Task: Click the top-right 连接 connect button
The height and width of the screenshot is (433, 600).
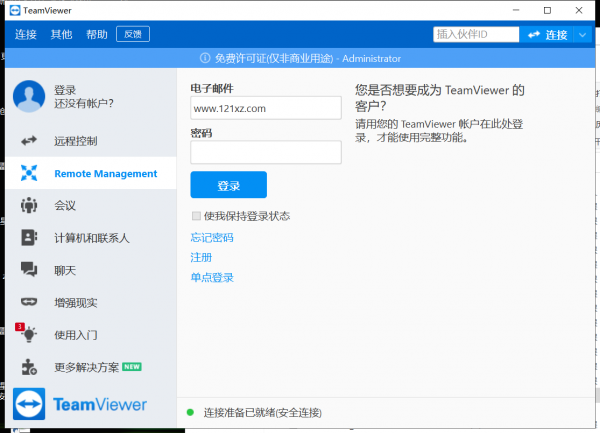Action: tap(546, 35)
